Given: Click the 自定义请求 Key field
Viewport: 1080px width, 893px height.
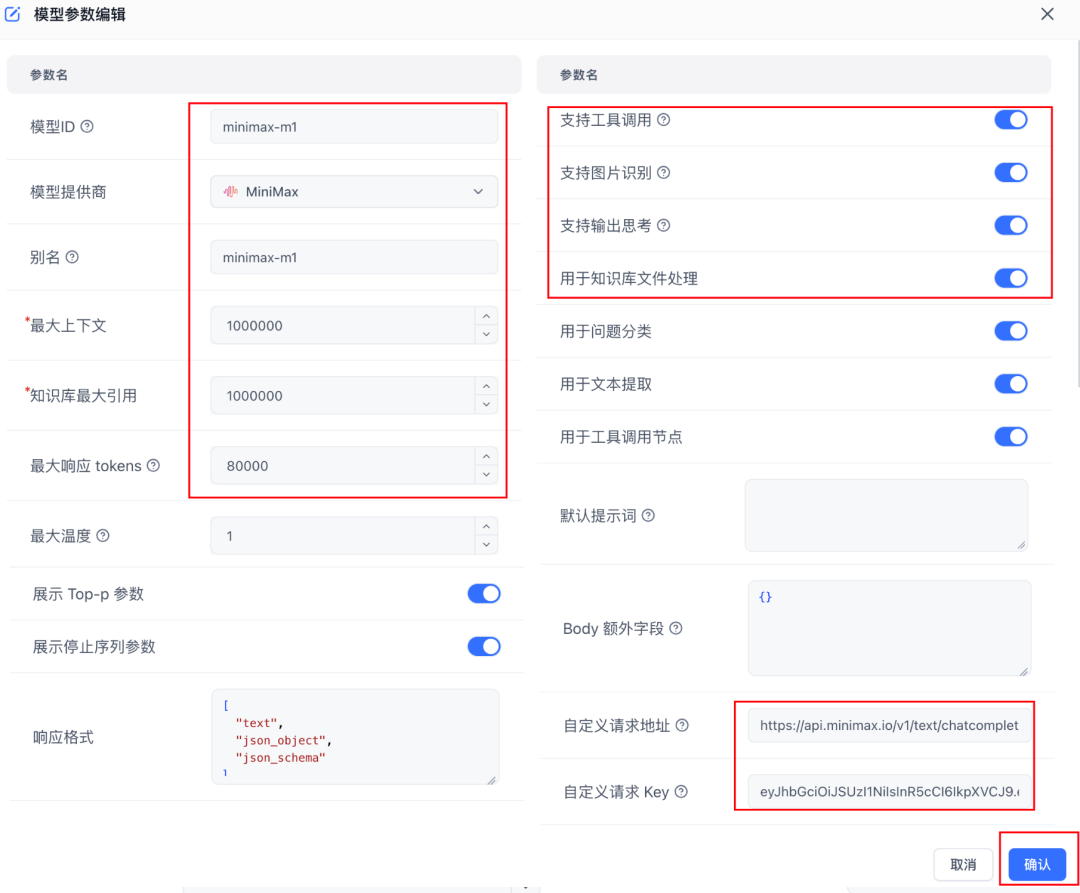Looking at the screenshot, I should [x=889, y=792].
